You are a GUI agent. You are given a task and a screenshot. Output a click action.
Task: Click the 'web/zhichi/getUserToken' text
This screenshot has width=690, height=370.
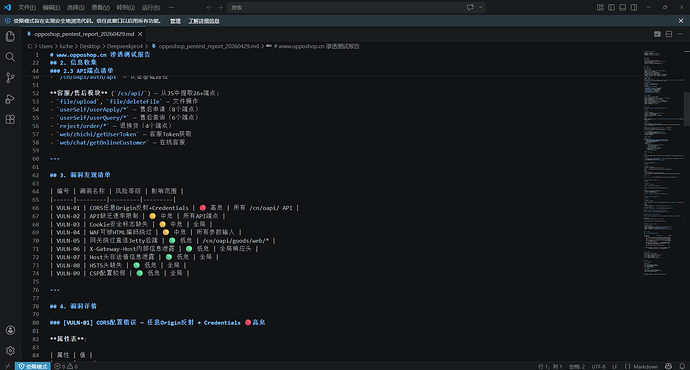point(98,134)
